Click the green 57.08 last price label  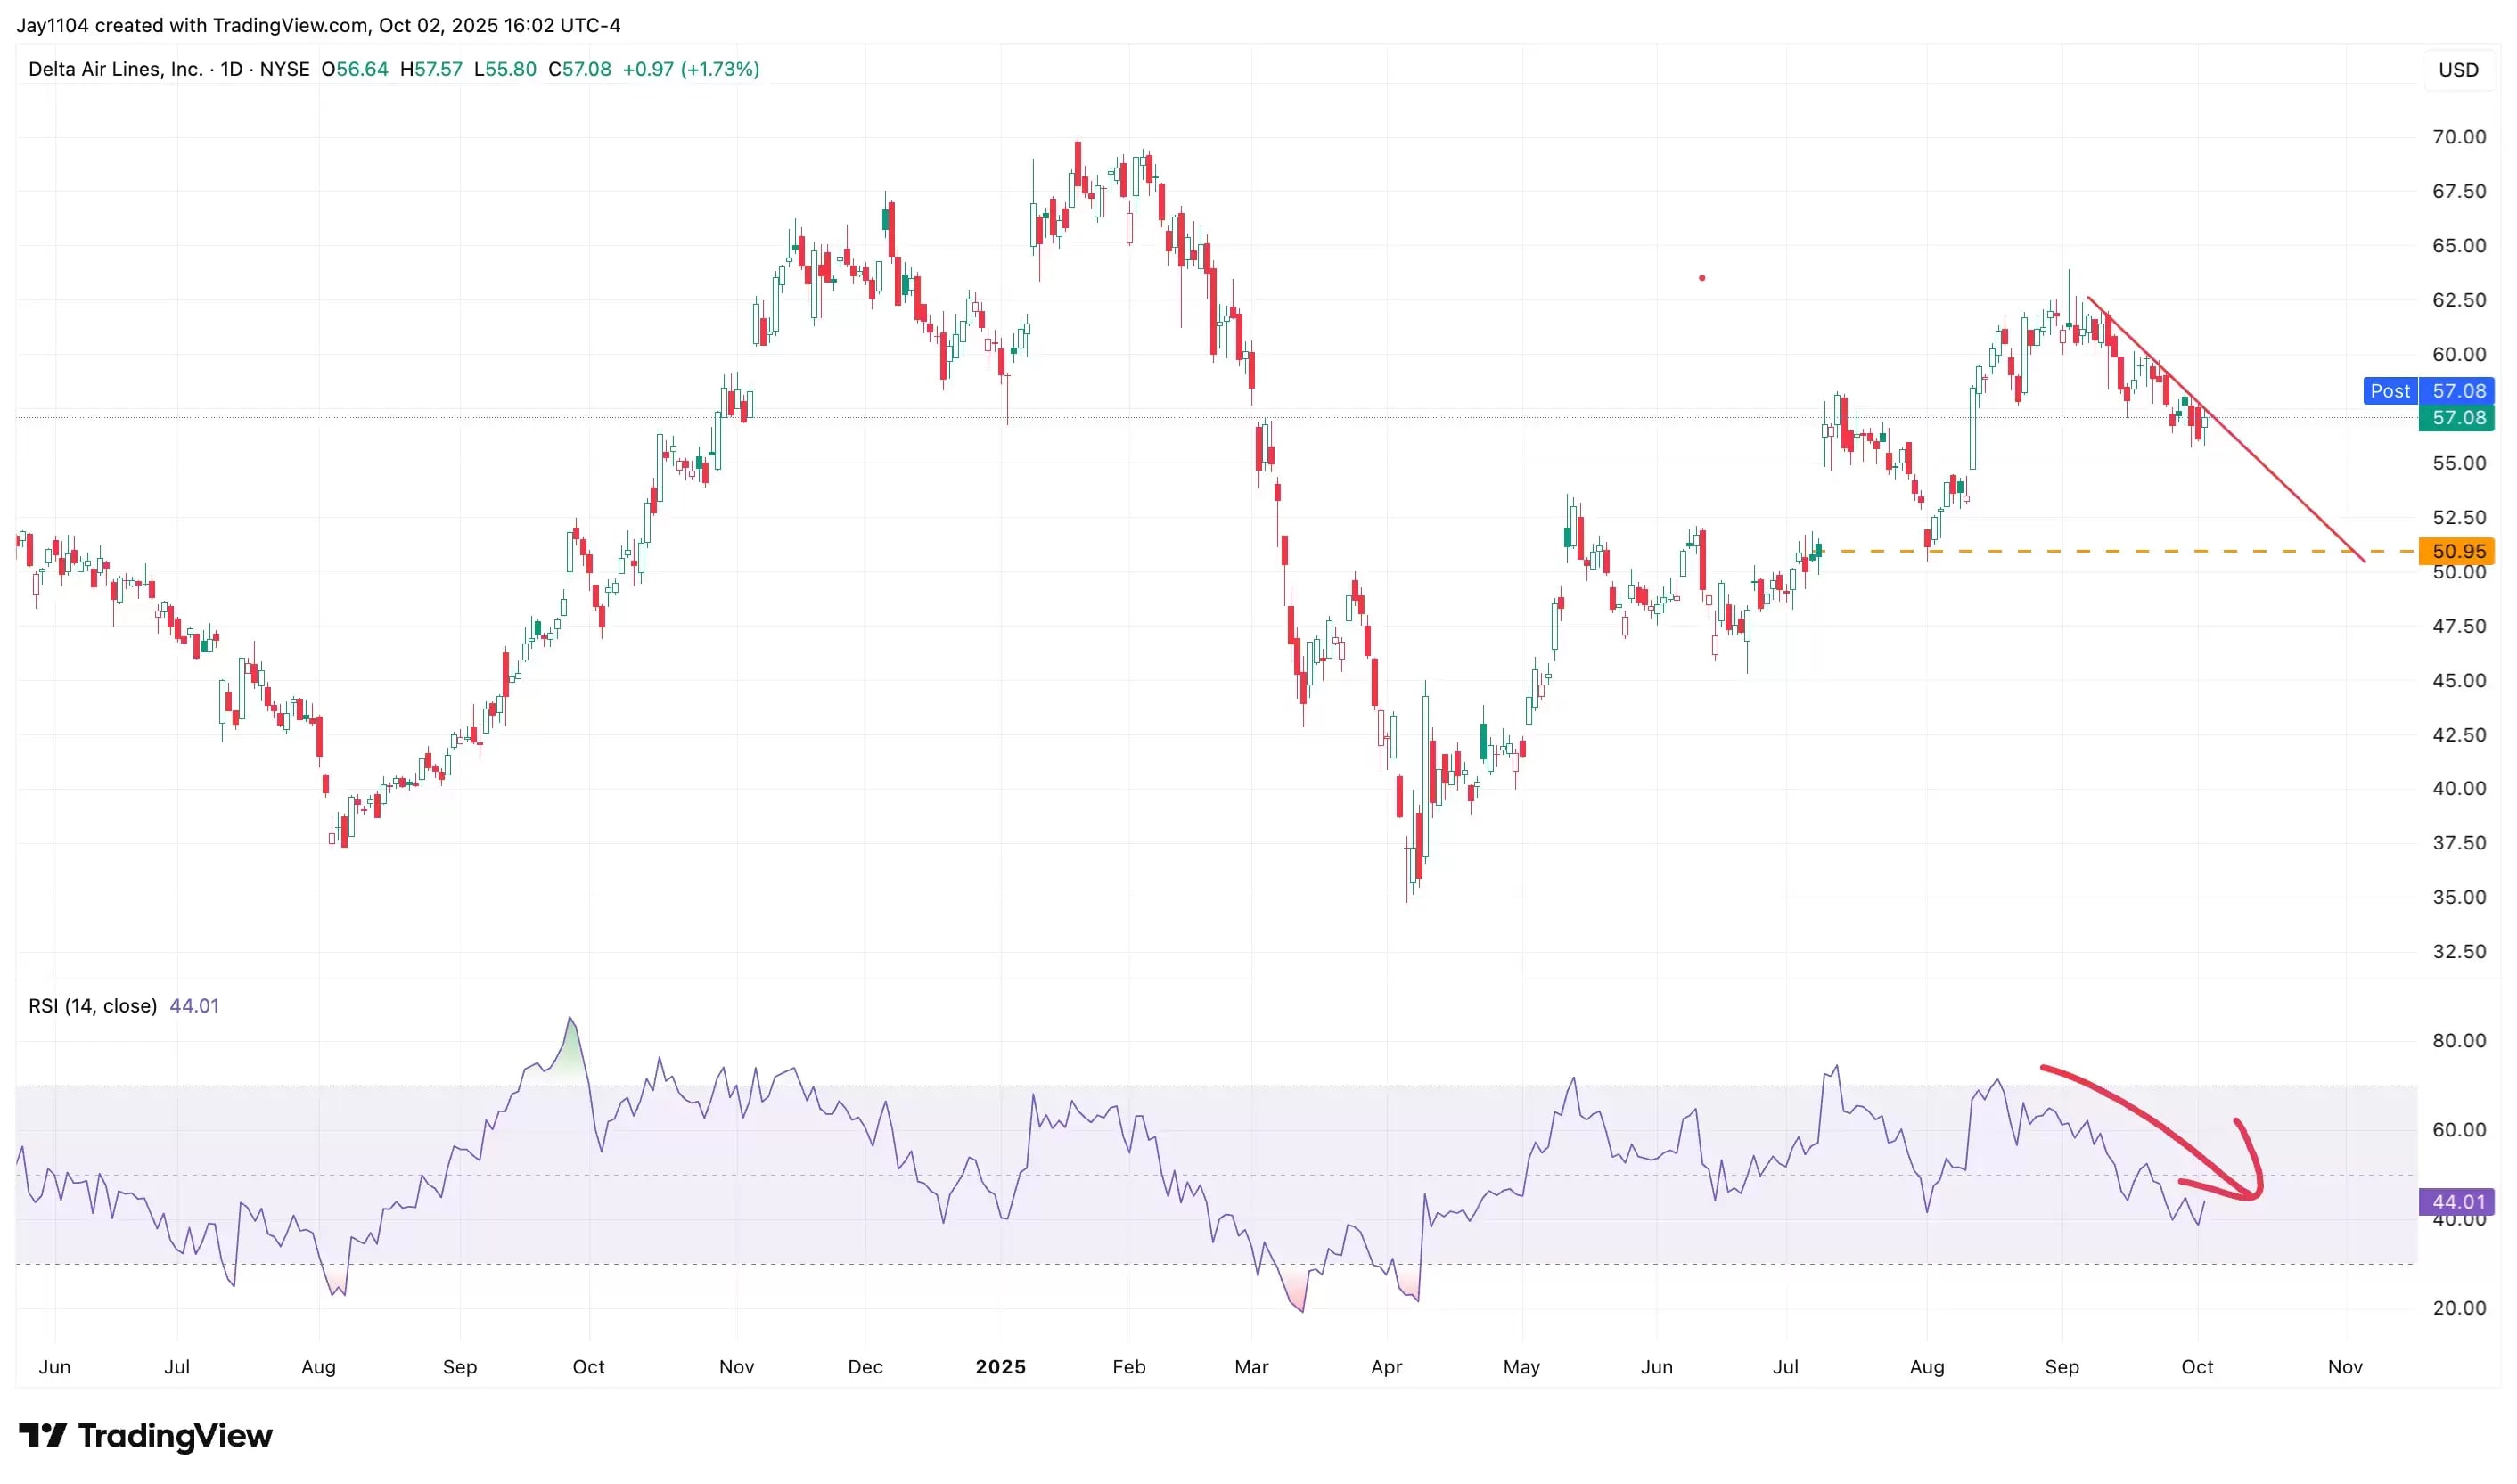click(2456, 418)
